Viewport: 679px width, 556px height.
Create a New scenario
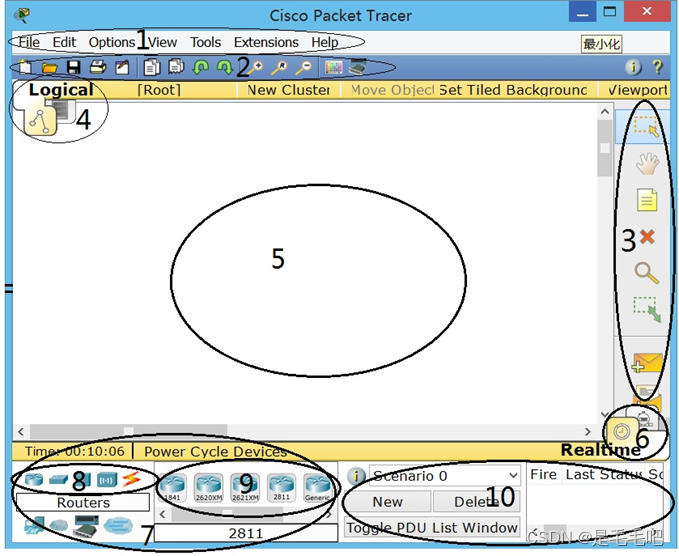click(x=387, y=501)
